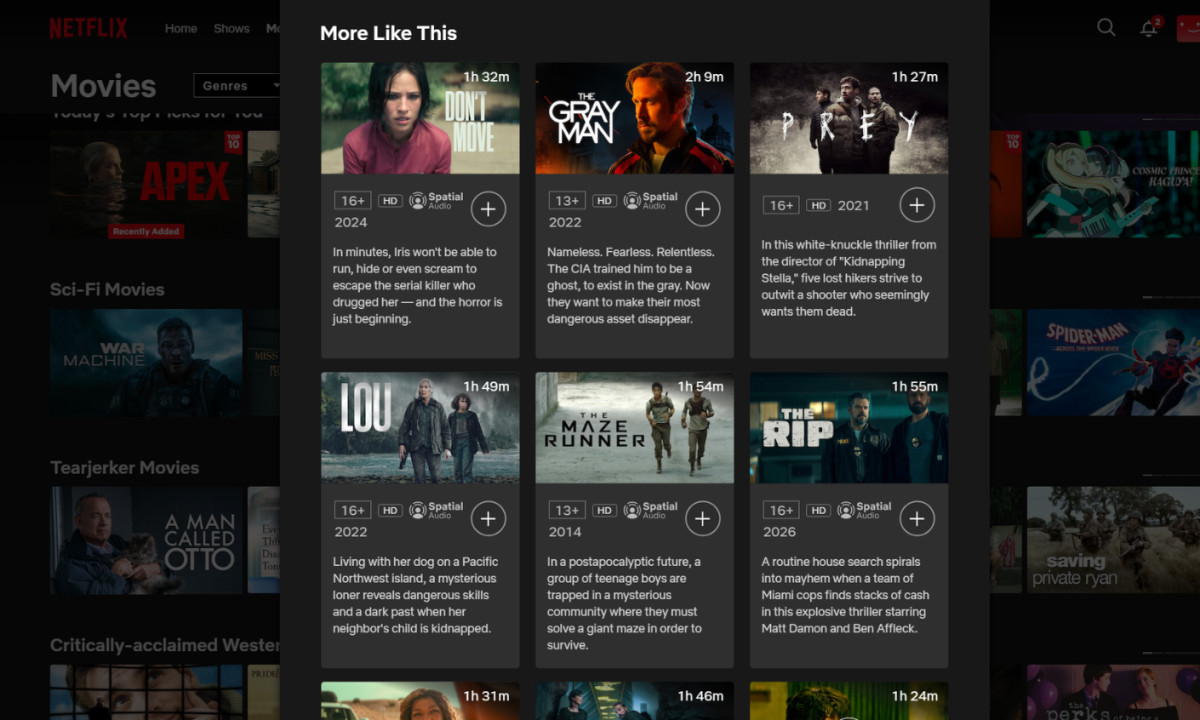The image size is (1200, 720).
Task: Open Lou movie thumbnail
Action: tap(420, 428)
